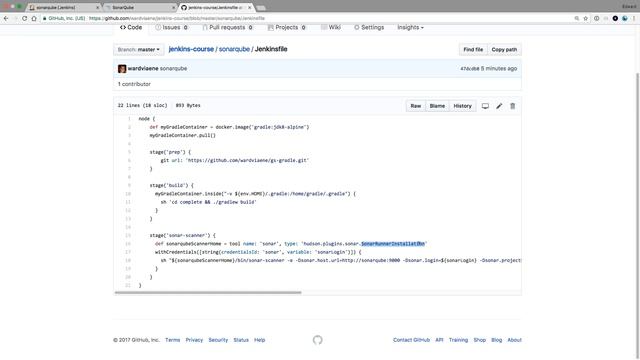Open the Pull requests tab
640x360 pixels.
(x=227, y=27)
